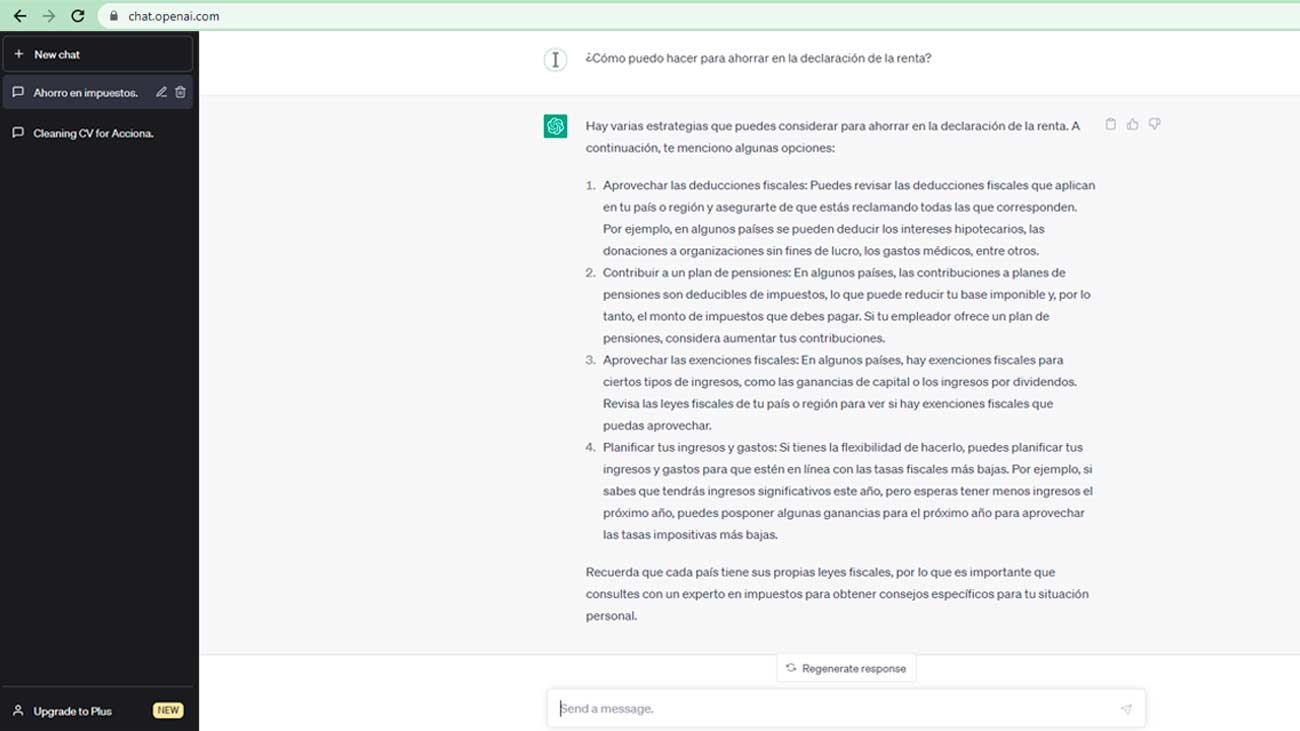Go forward with the browser forward arrow
This screenshot has width=1300, height=731.
[x=49, y=16]
